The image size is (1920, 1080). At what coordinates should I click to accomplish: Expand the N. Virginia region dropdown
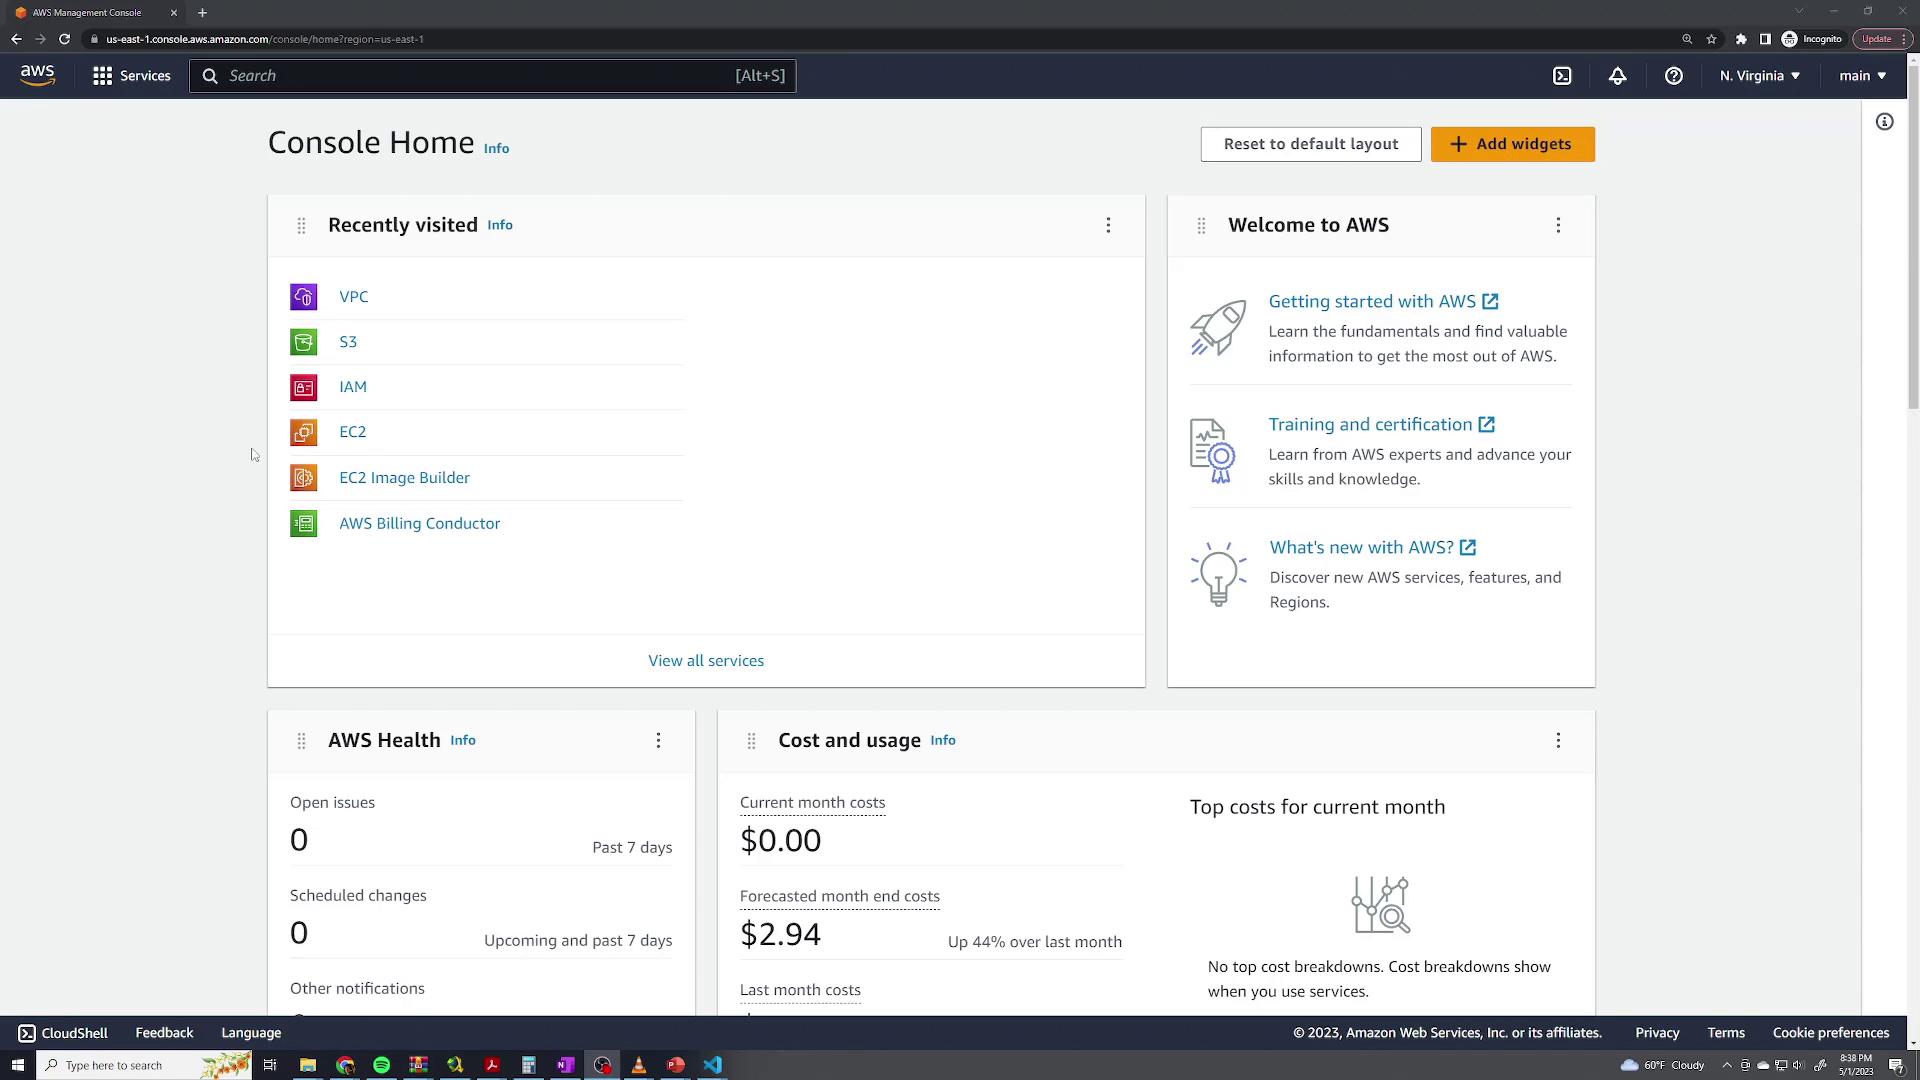(1759, 76)
